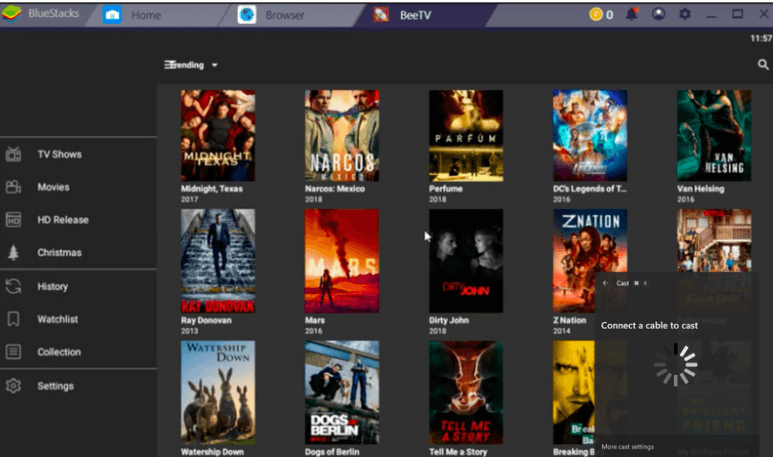The image size is (773, 457).
Task: Open BeeTV Settings gear in sidebar
Action: tap(14, 386)
